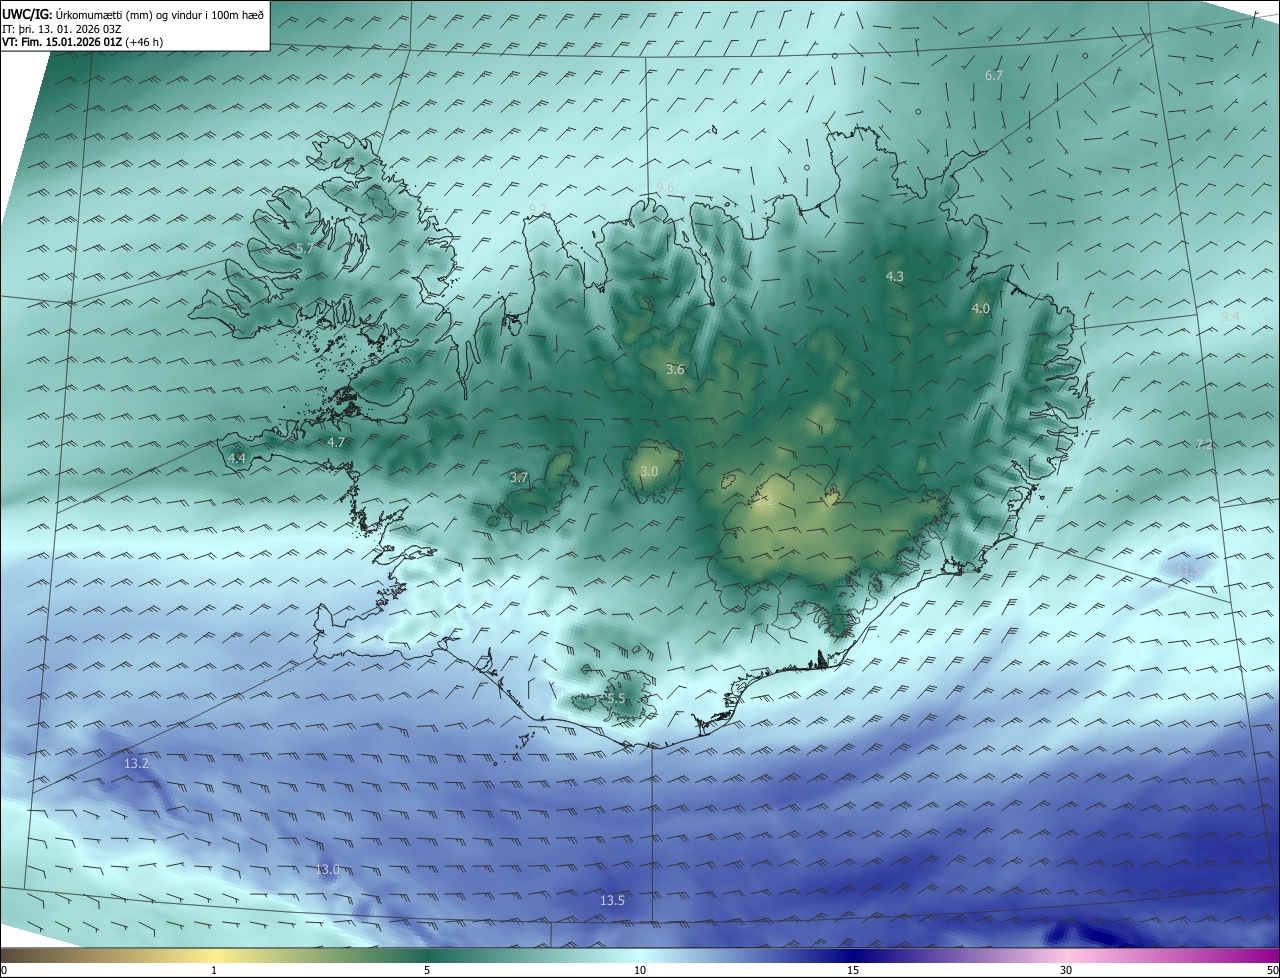Click the 7.2 value label on the map

point(1204,444)
